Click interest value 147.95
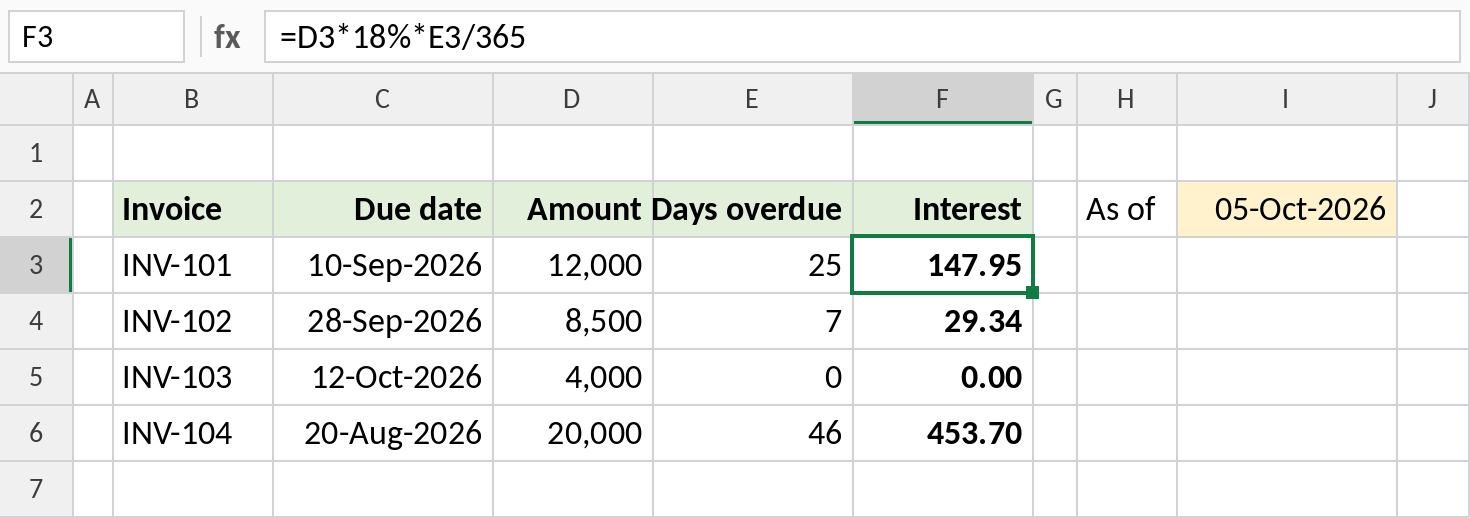This screenshot has width=1470, height=518. point(943,265)
